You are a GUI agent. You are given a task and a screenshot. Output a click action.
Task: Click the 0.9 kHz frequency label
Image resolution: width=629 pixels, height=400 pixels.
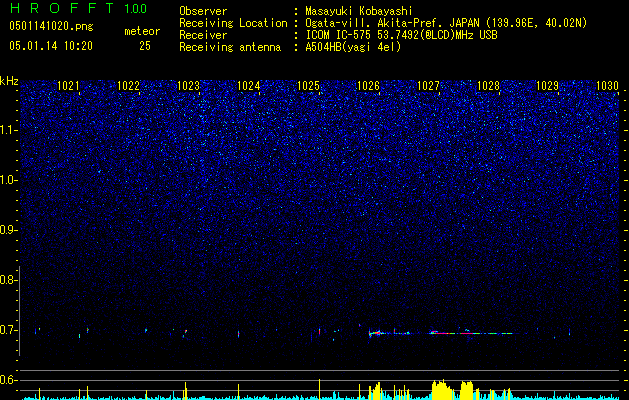[x=9, y=230]
